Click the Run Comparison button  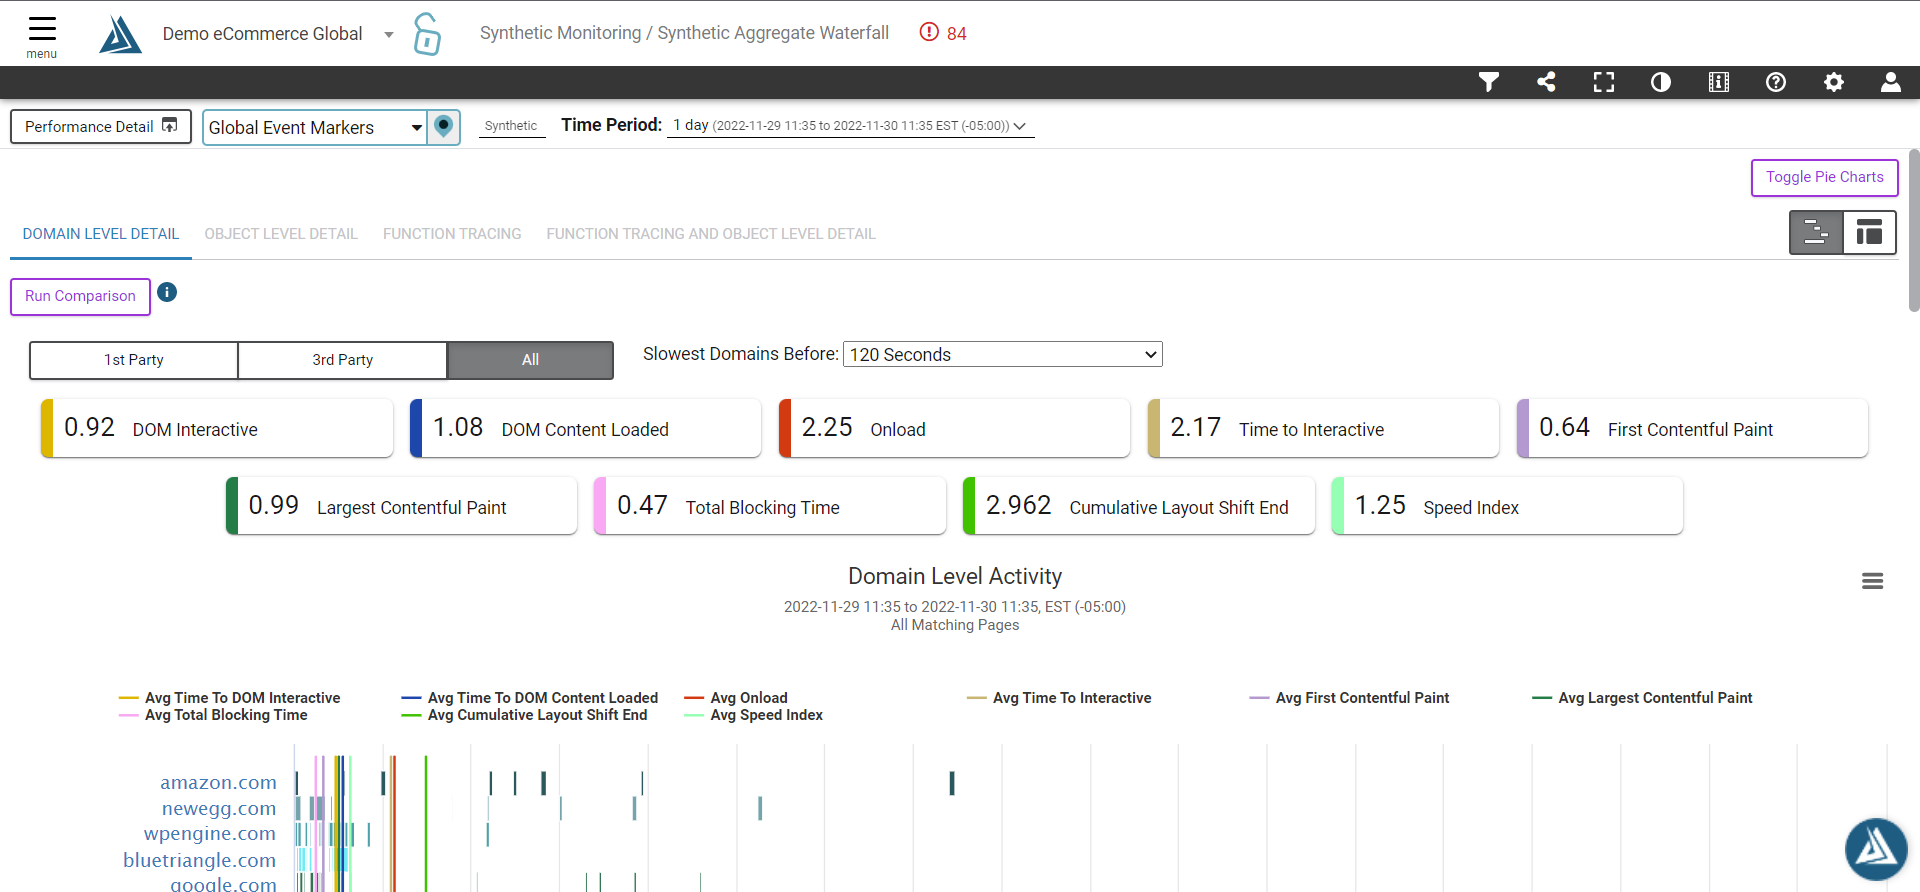pos(80,296)
